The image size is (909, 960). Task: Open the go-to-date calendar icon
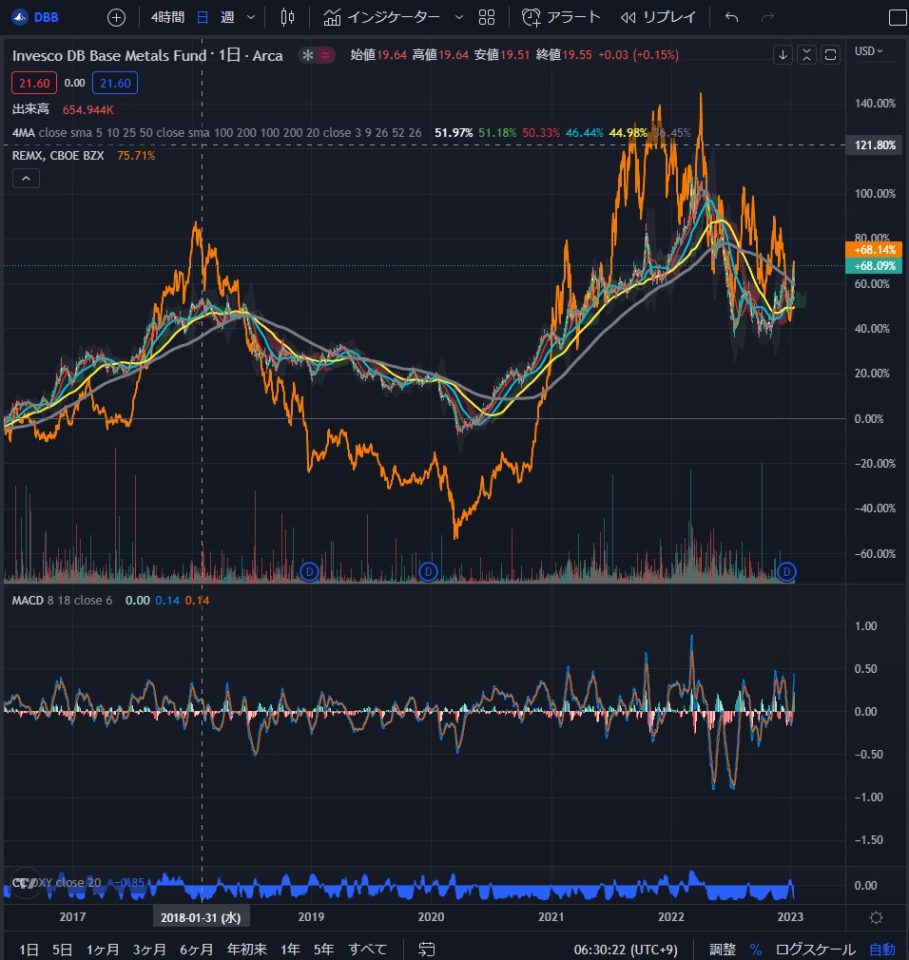(x=427, y=950)
